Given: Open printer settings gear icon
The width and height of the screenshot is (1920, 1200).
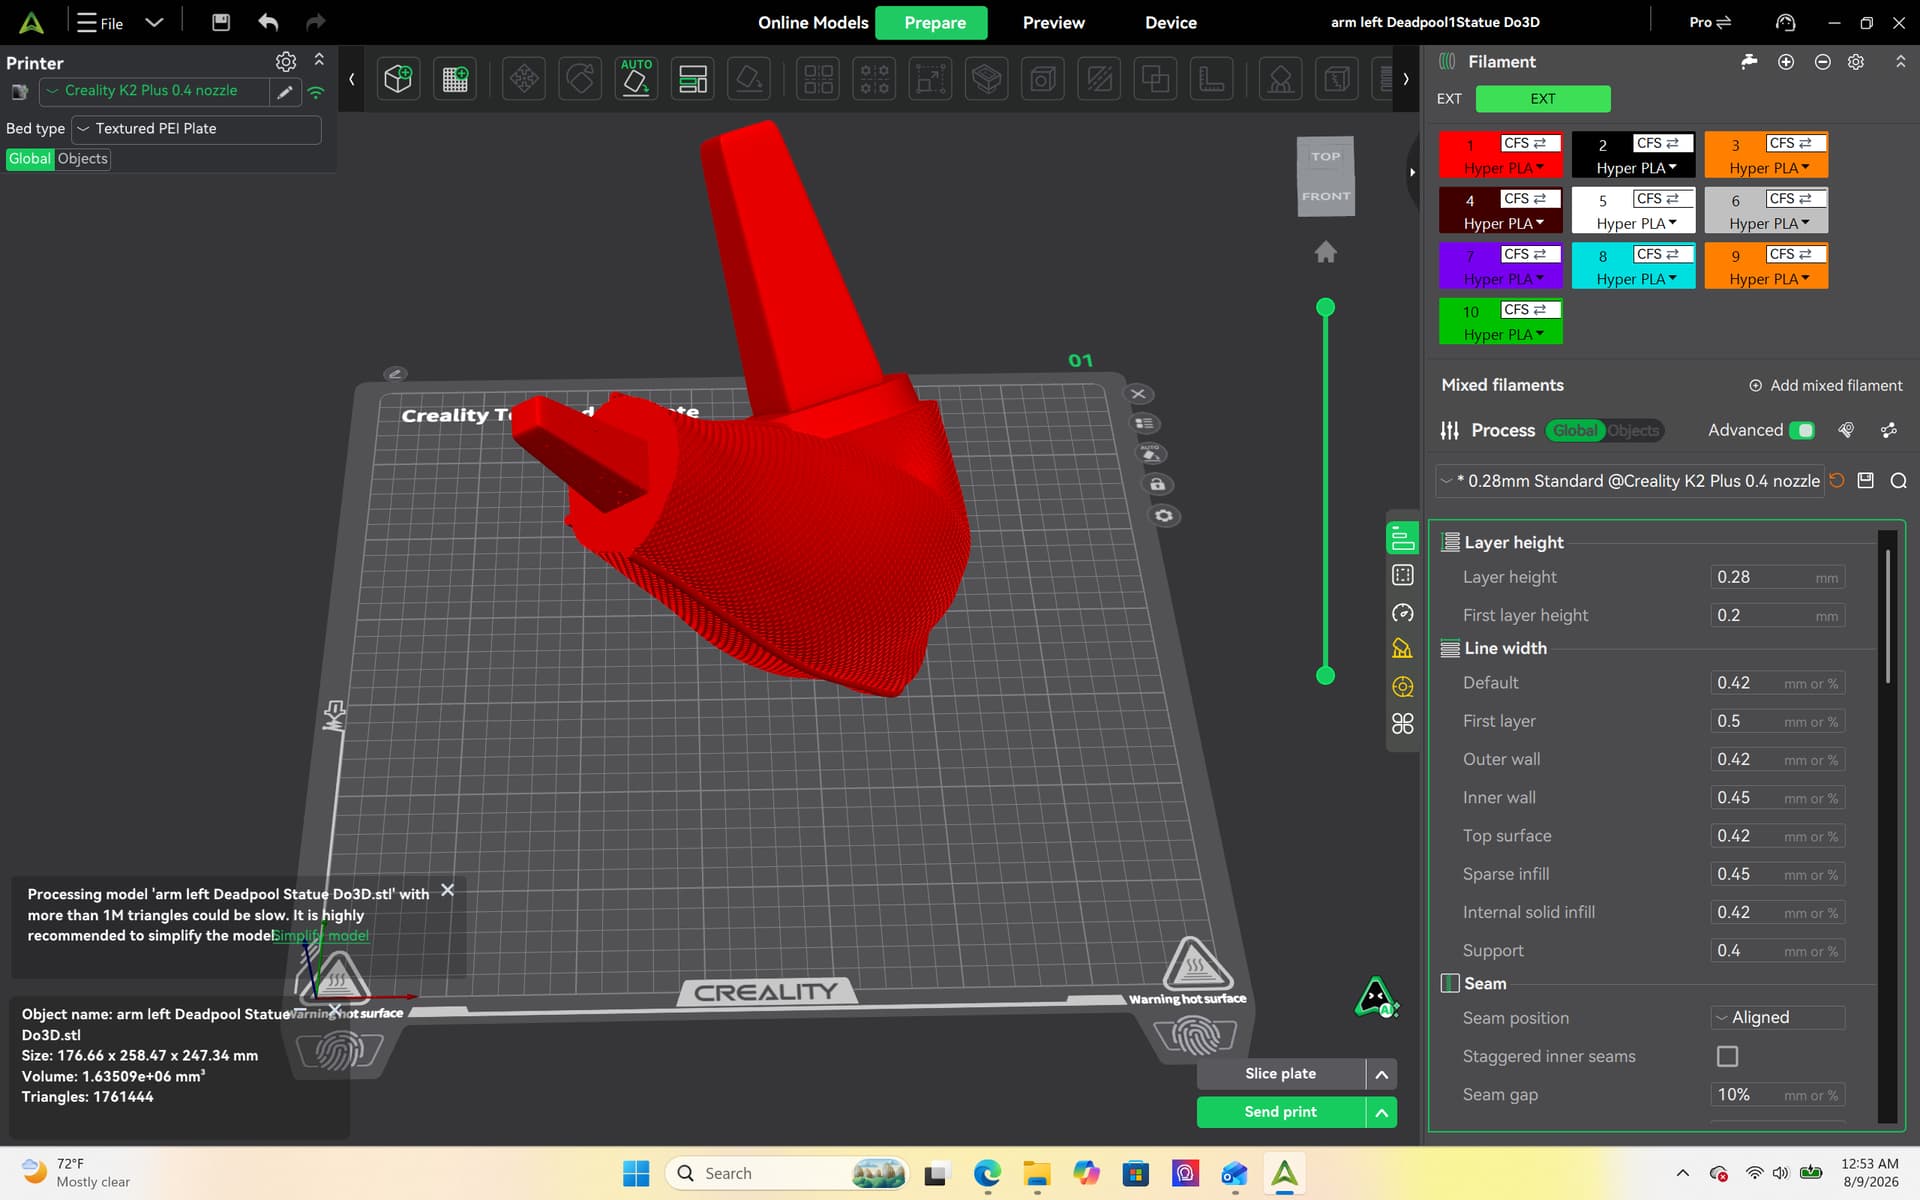Looking at the screenshot, I should point(286,62).
